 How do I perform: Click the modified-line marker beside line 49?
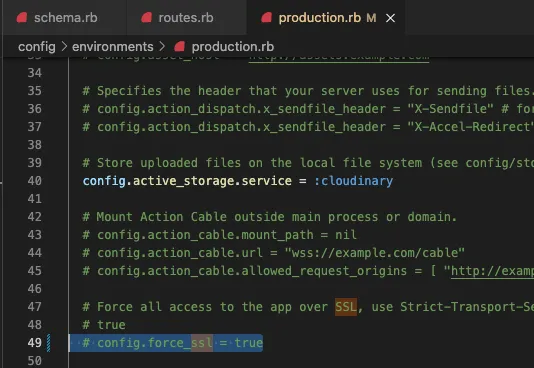pyautogui.click(x=48, y=343)
